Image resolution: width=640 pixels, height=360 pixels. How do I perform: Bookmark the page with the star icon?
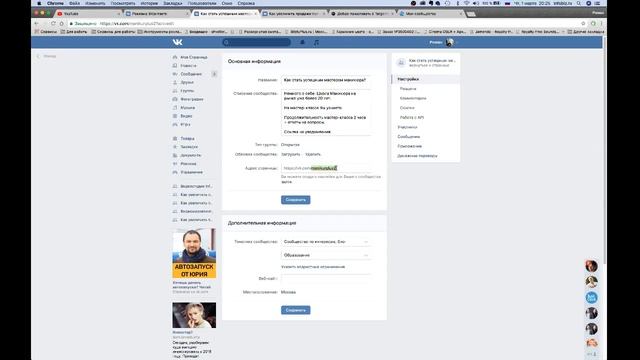[x=583, y=24]
